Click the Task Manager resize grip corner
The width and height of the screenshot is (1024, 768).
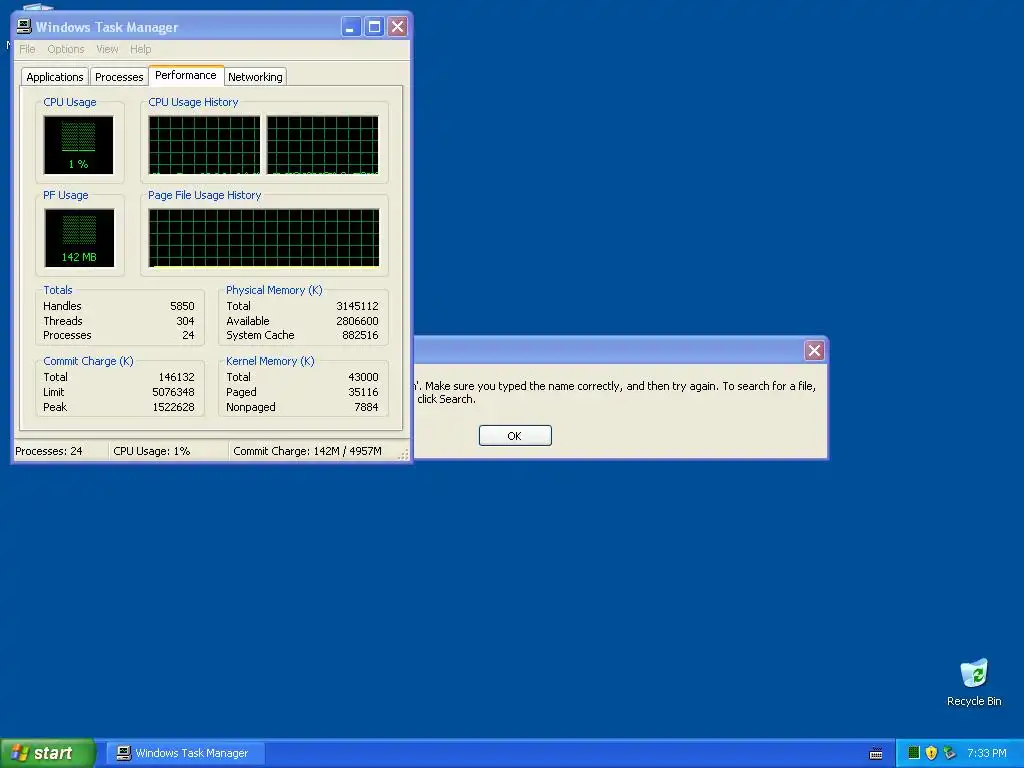(x=404, y=455)
